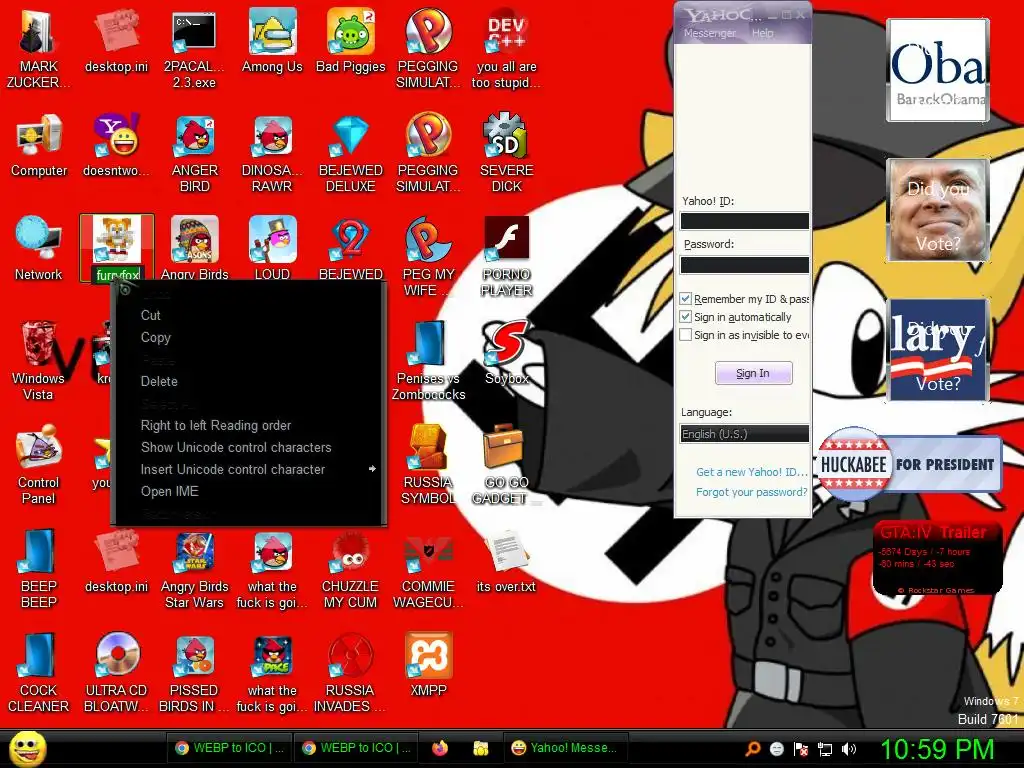The image size is (1024, 768).
Task: Click the search magnifier tray icon
Action: [752, 749]
